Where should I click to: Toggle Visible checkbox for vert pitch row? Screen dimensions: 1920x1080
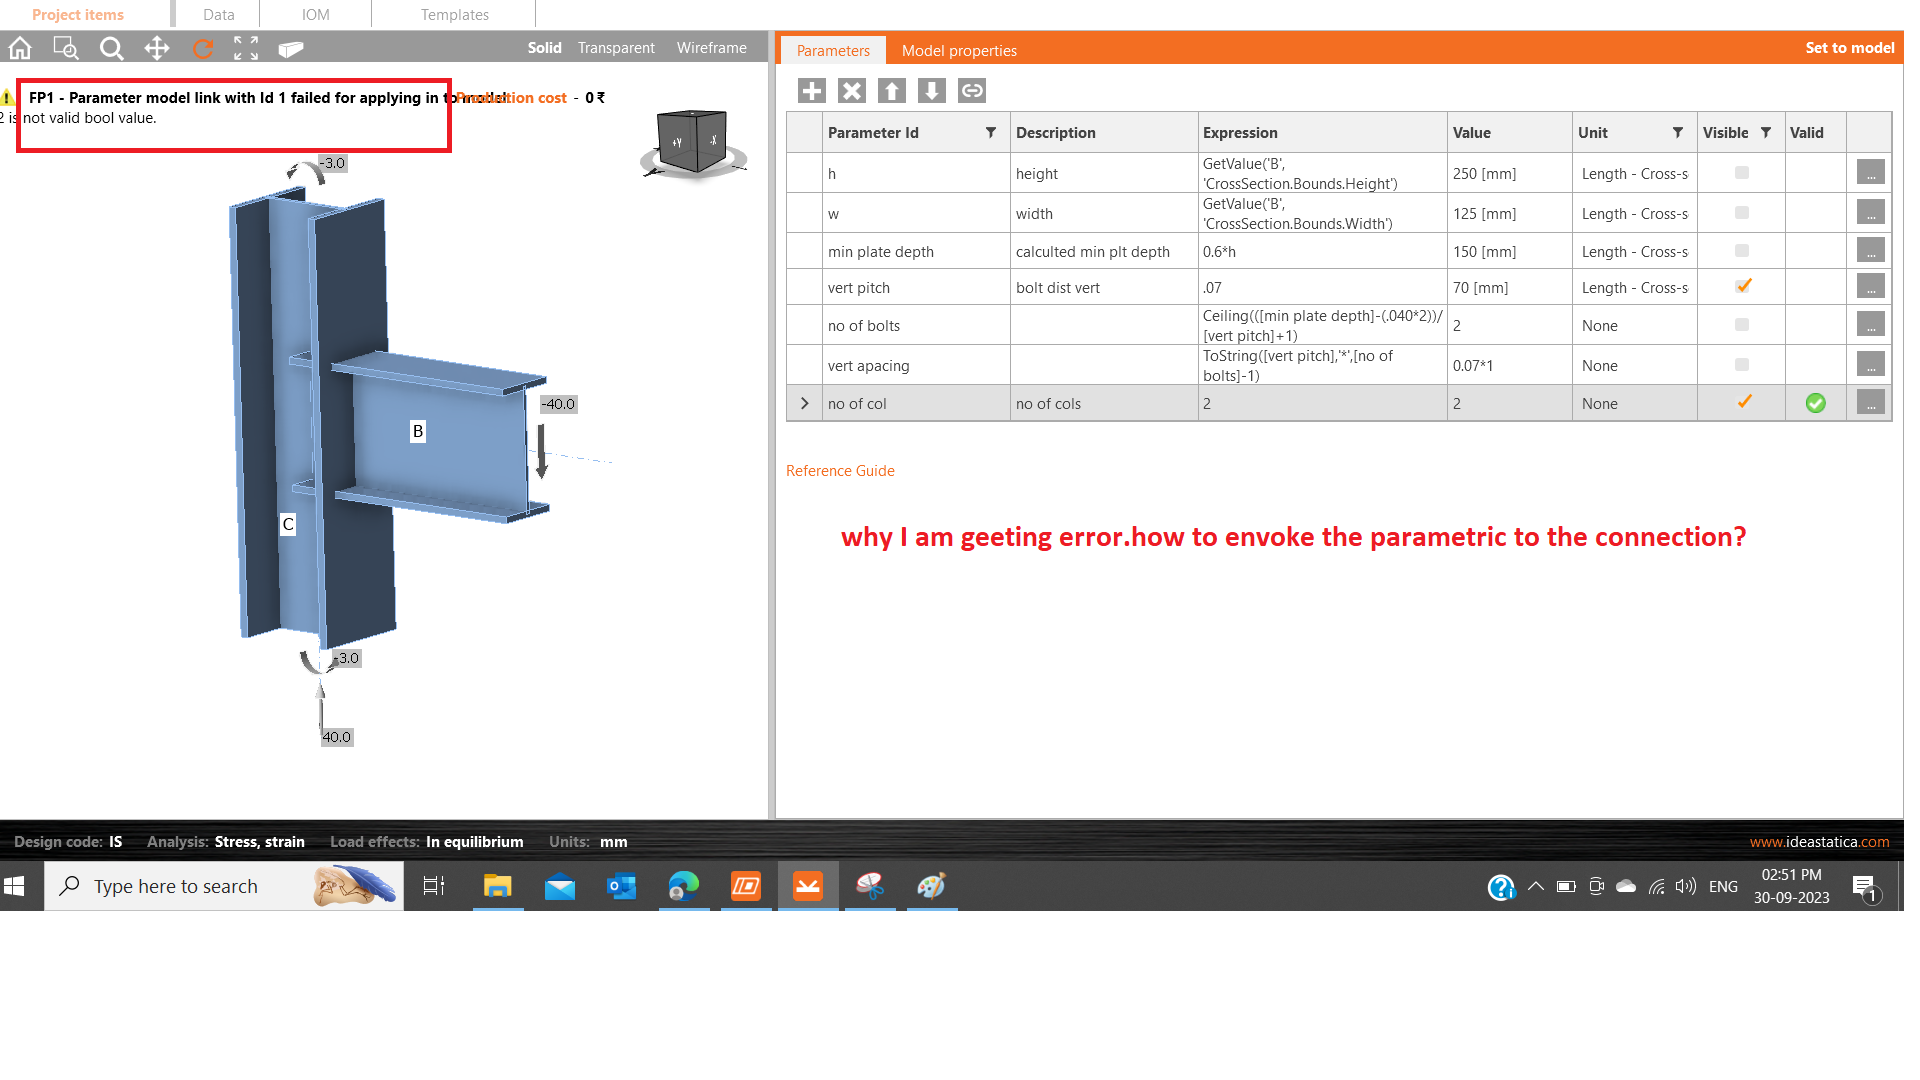[x=1743, y=287]
